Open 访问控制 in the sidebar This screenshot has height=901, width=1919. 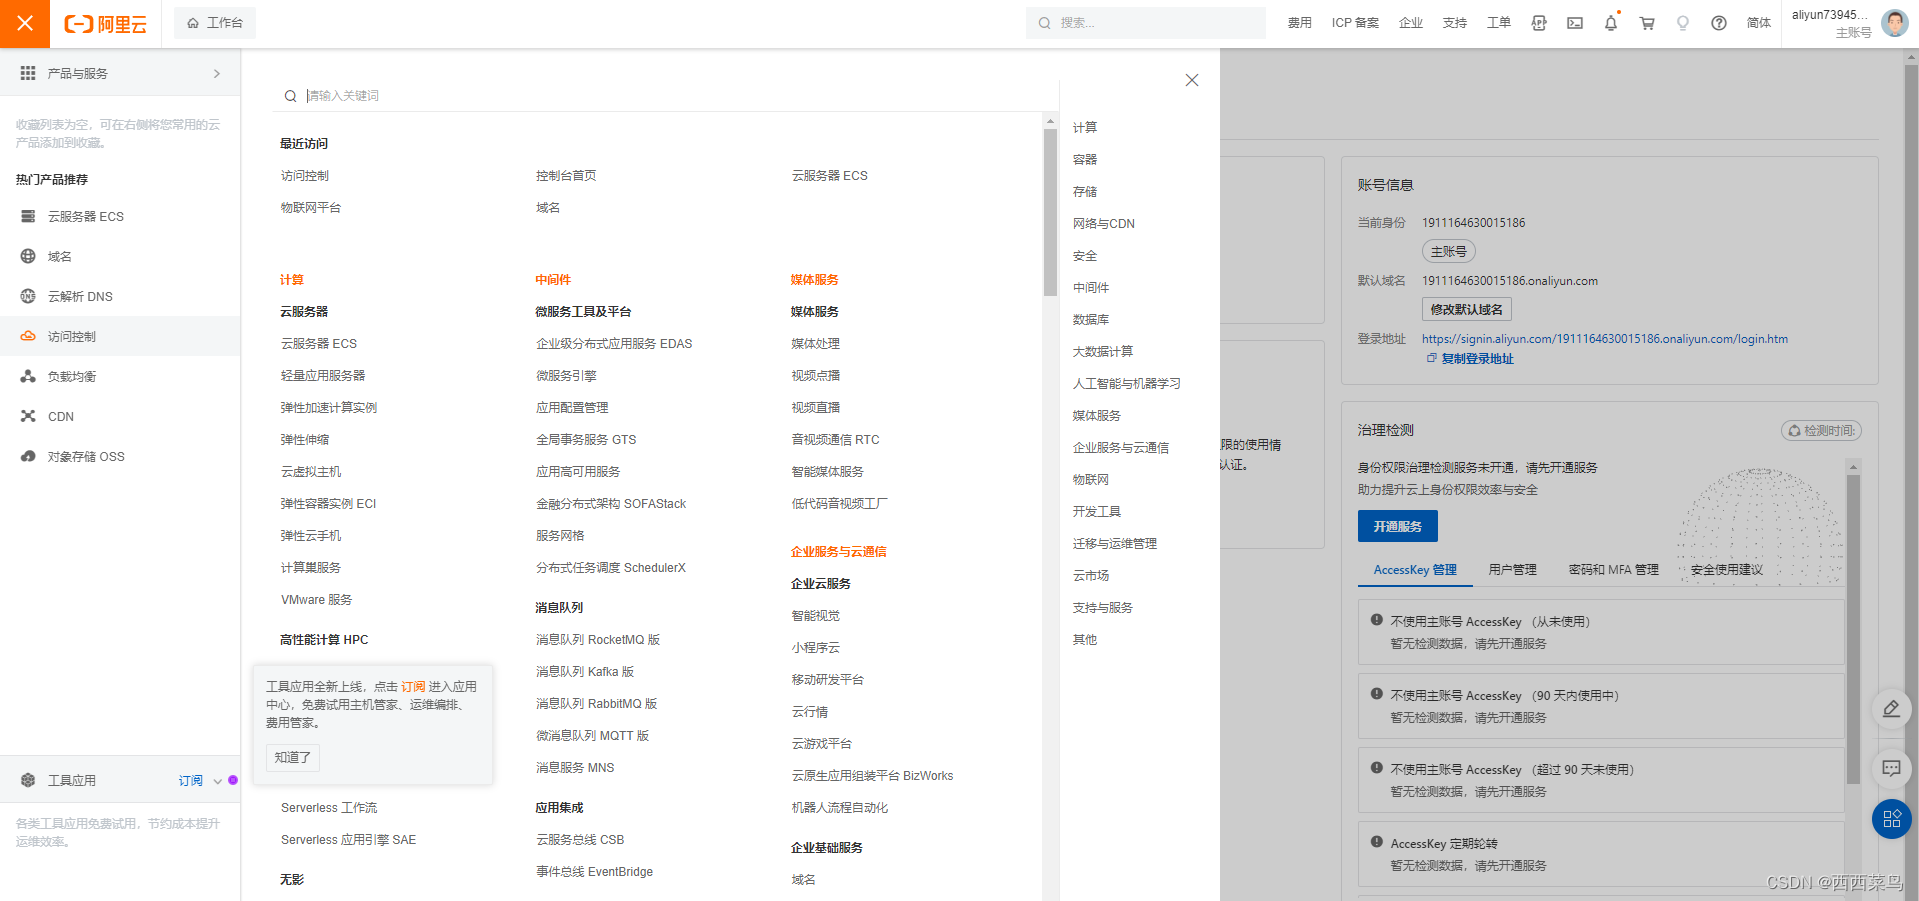click(120, 337)
